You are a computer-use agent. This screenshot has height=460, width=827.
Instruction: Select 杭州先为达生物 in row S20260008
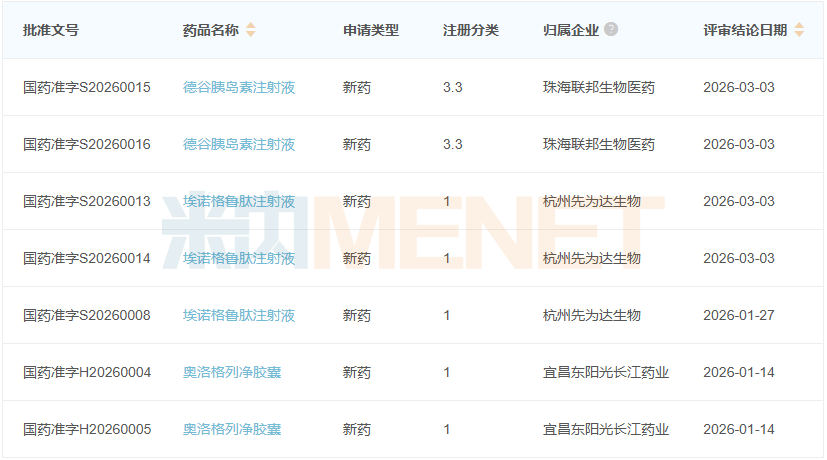point(592,315)
